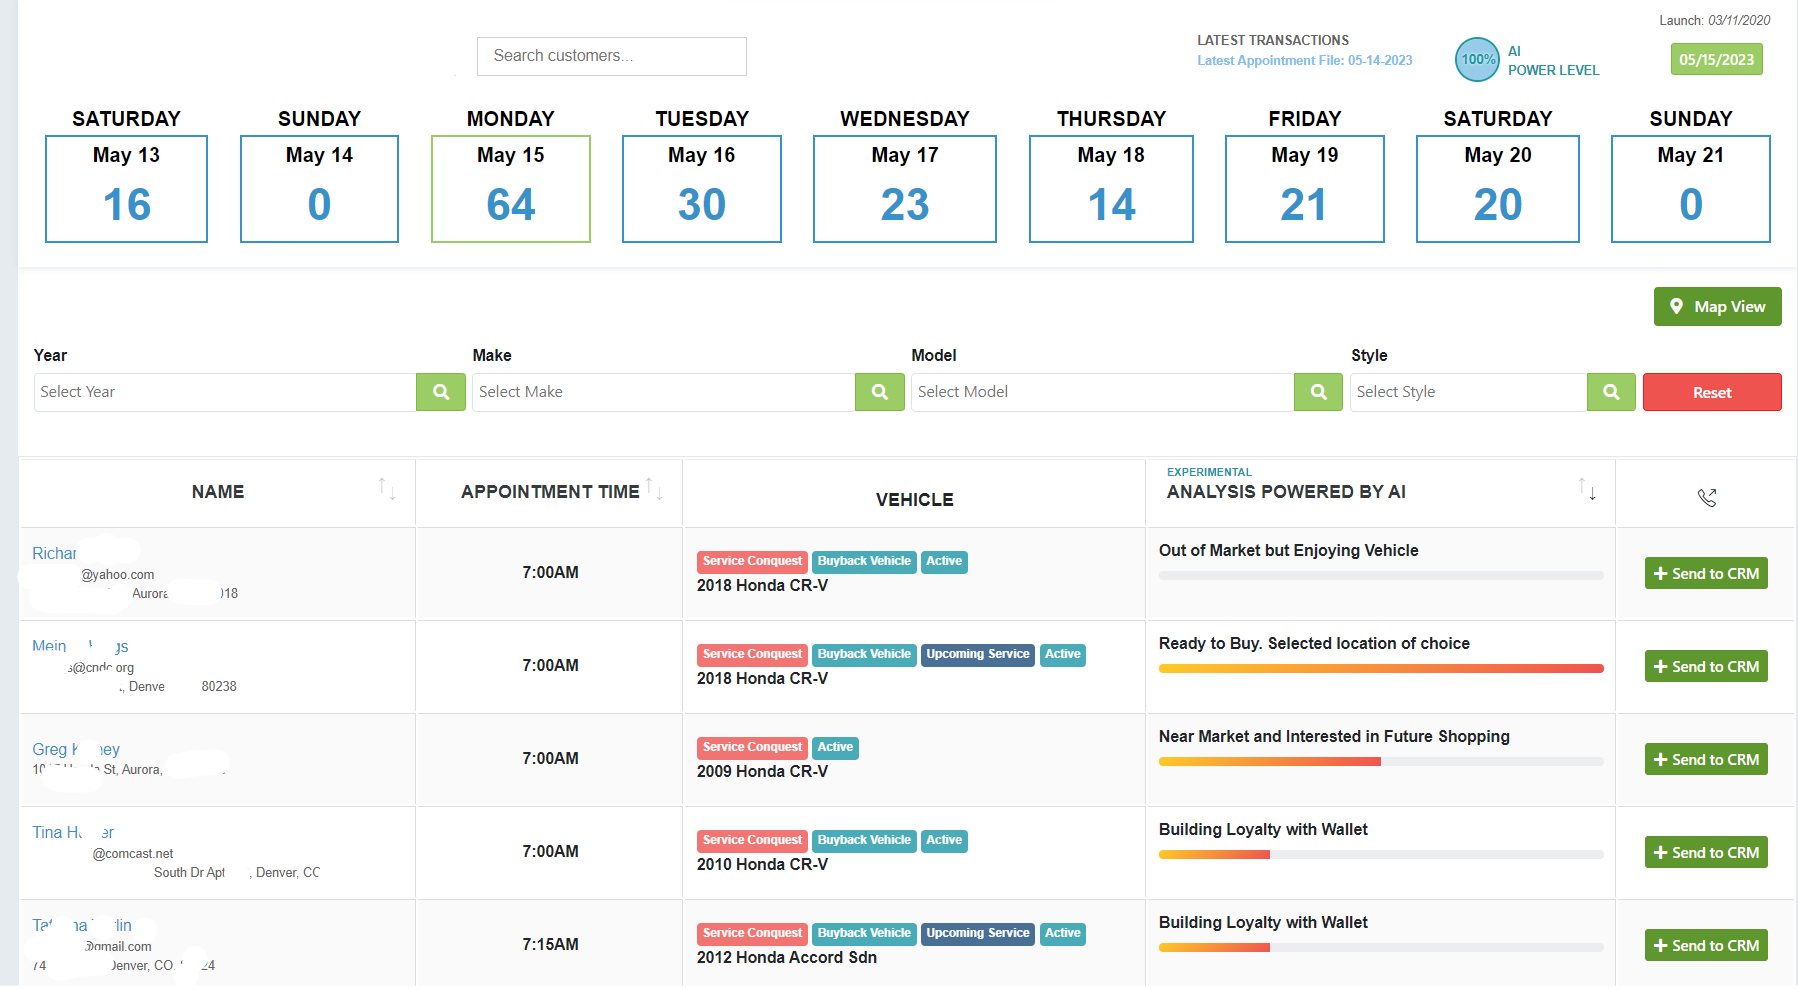The image size is (1798, 989).
Task: Click the 05/15/2023 date badge
Action: (1716, 59)
